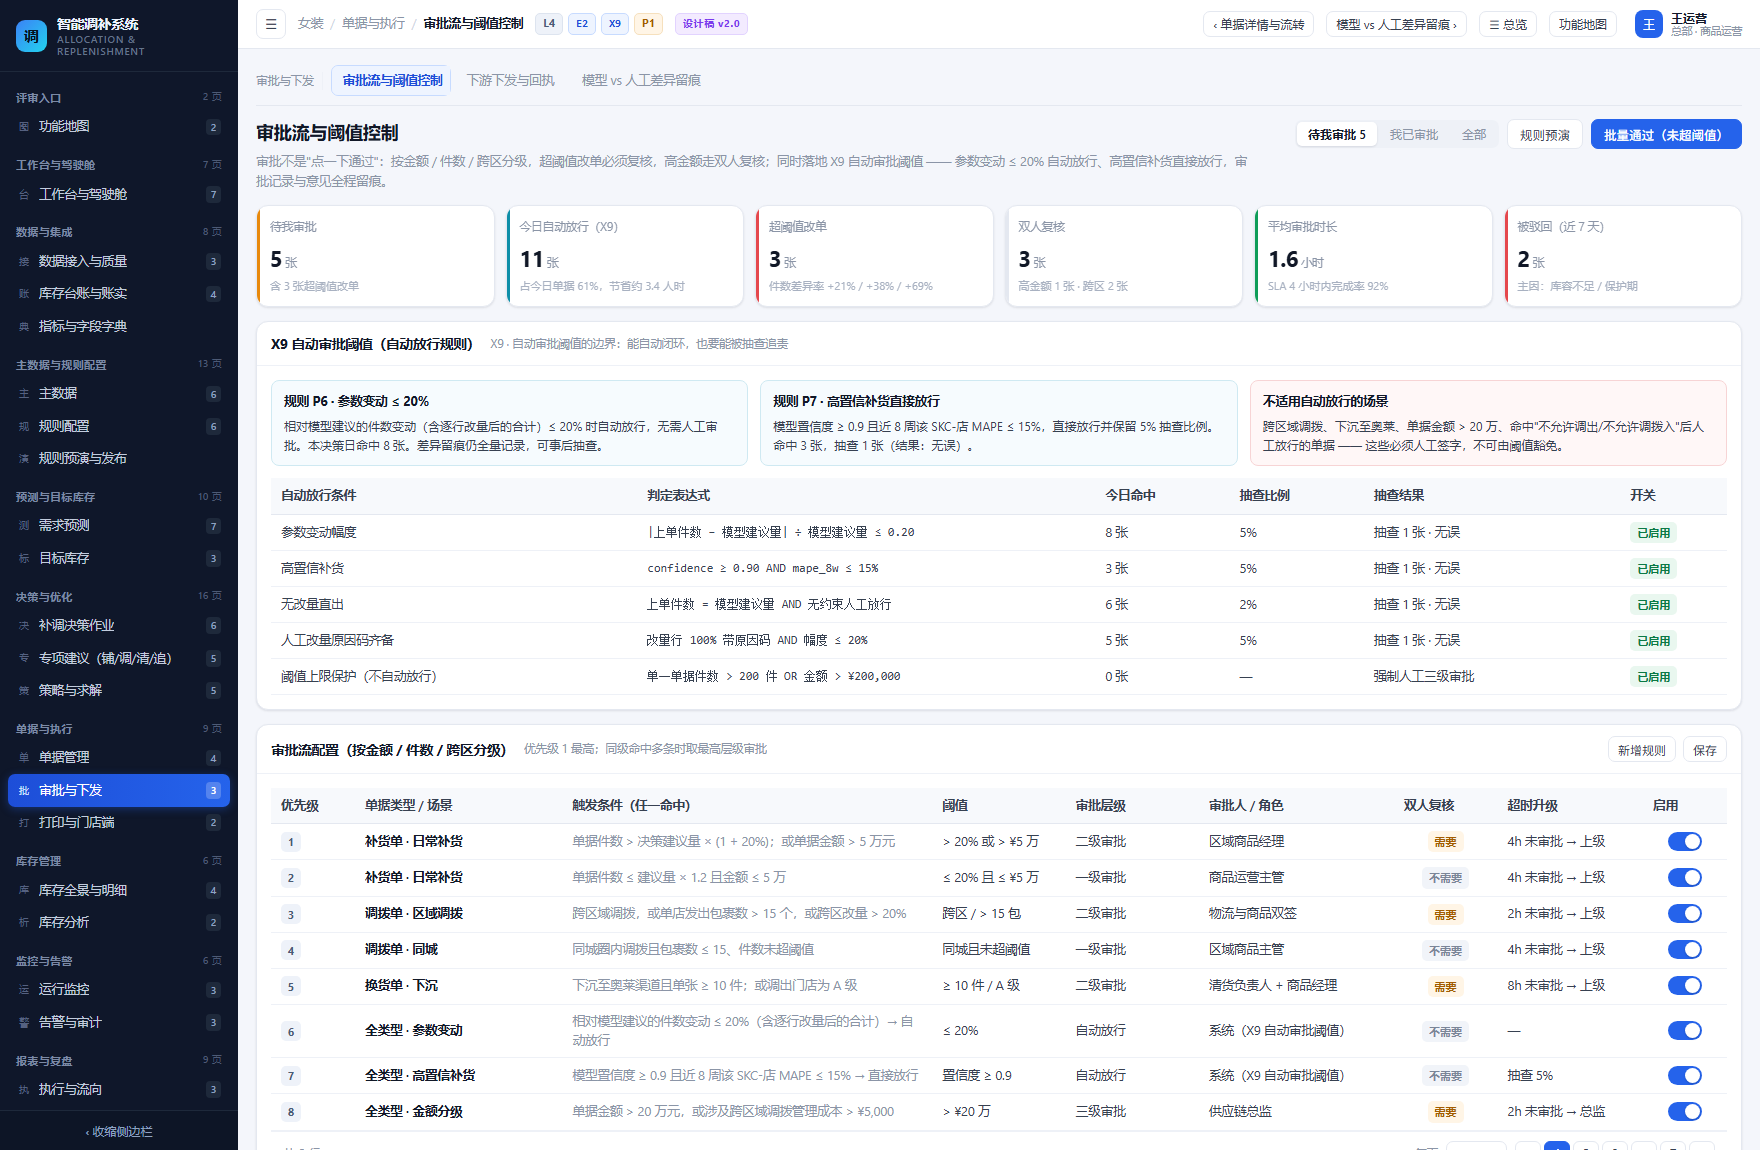Click the 功能地图 button in top bar
Screen dimensions: 1760x1150
pos(1583,24)
